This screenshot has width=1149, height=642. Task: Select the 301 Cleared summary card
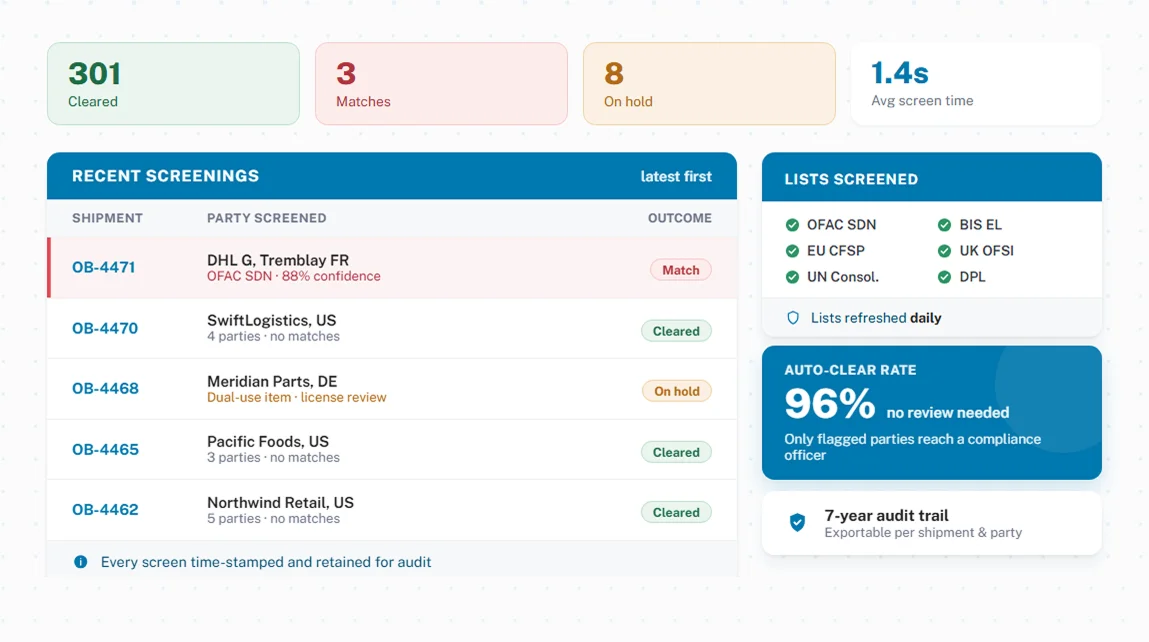(x=174, y=84)
